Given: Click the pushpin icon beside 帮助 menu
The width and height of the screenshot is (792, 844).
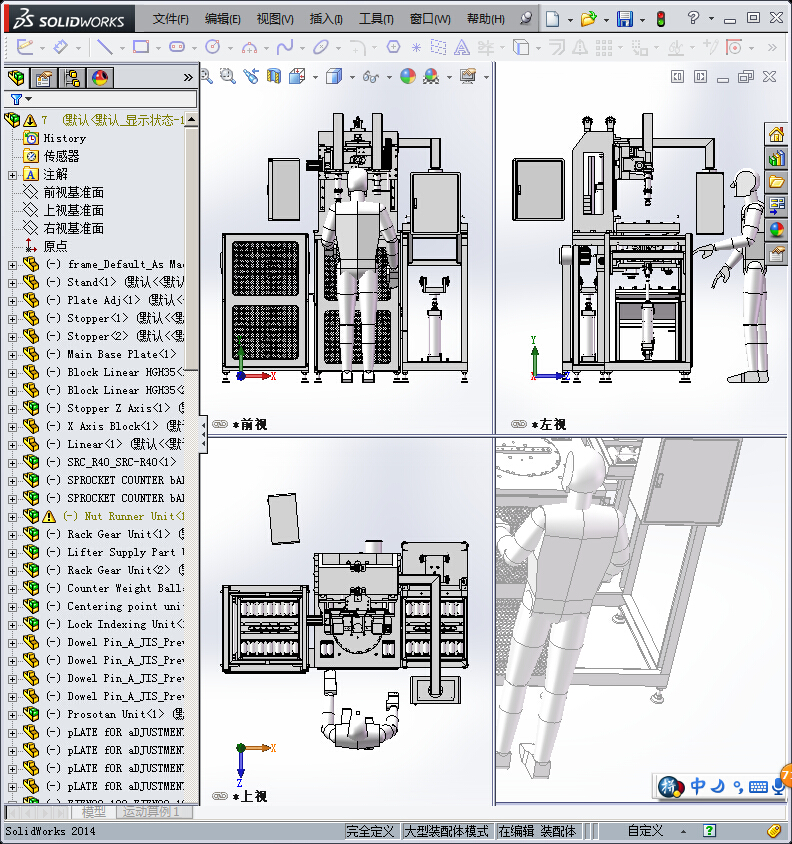Looking at the screenshot, I should [x=525, y=19].
